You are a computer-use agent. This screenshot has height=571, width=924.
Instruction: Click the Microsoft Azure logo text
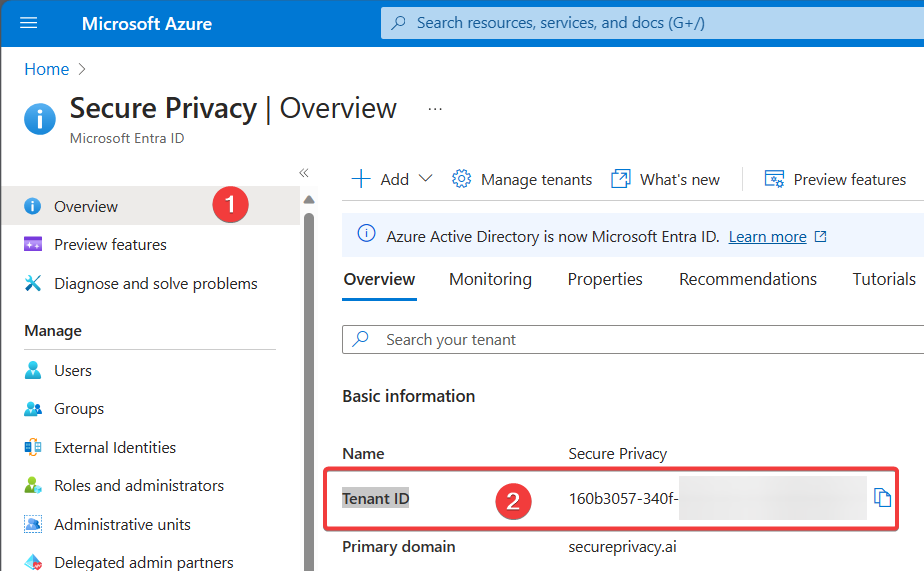[147, 24]
